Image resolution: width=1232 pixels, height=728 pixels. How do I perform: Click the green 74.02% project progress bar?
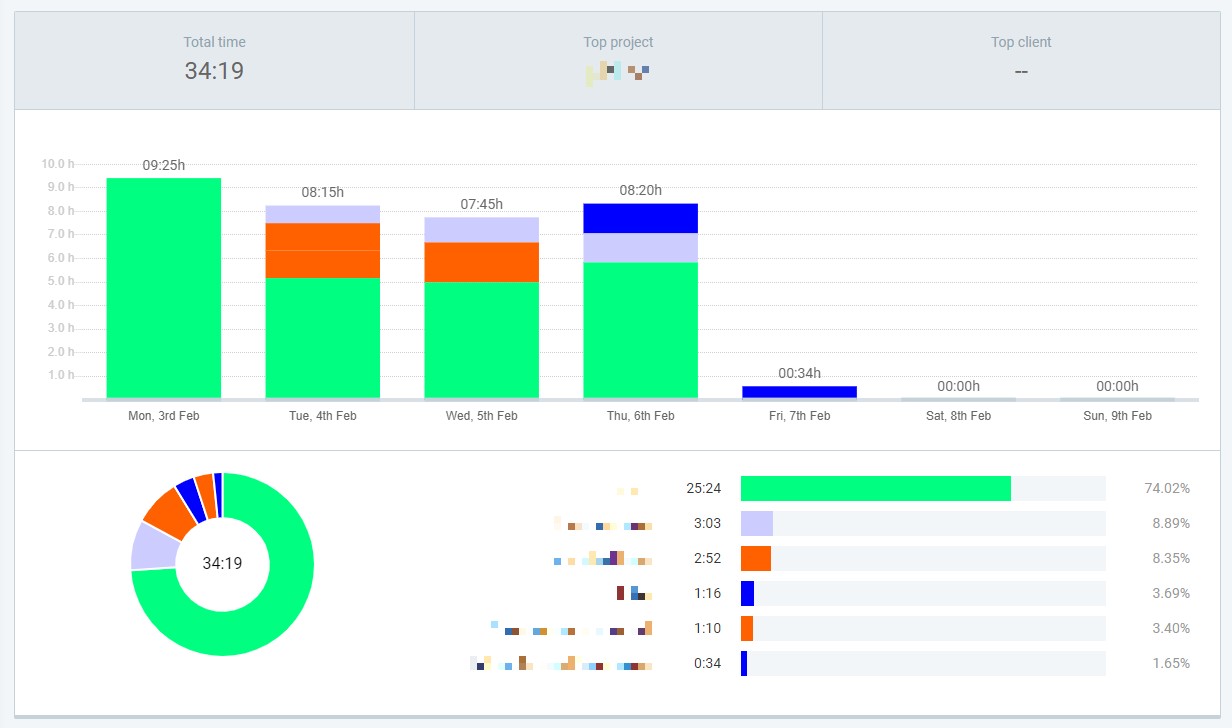coord(875,488)
